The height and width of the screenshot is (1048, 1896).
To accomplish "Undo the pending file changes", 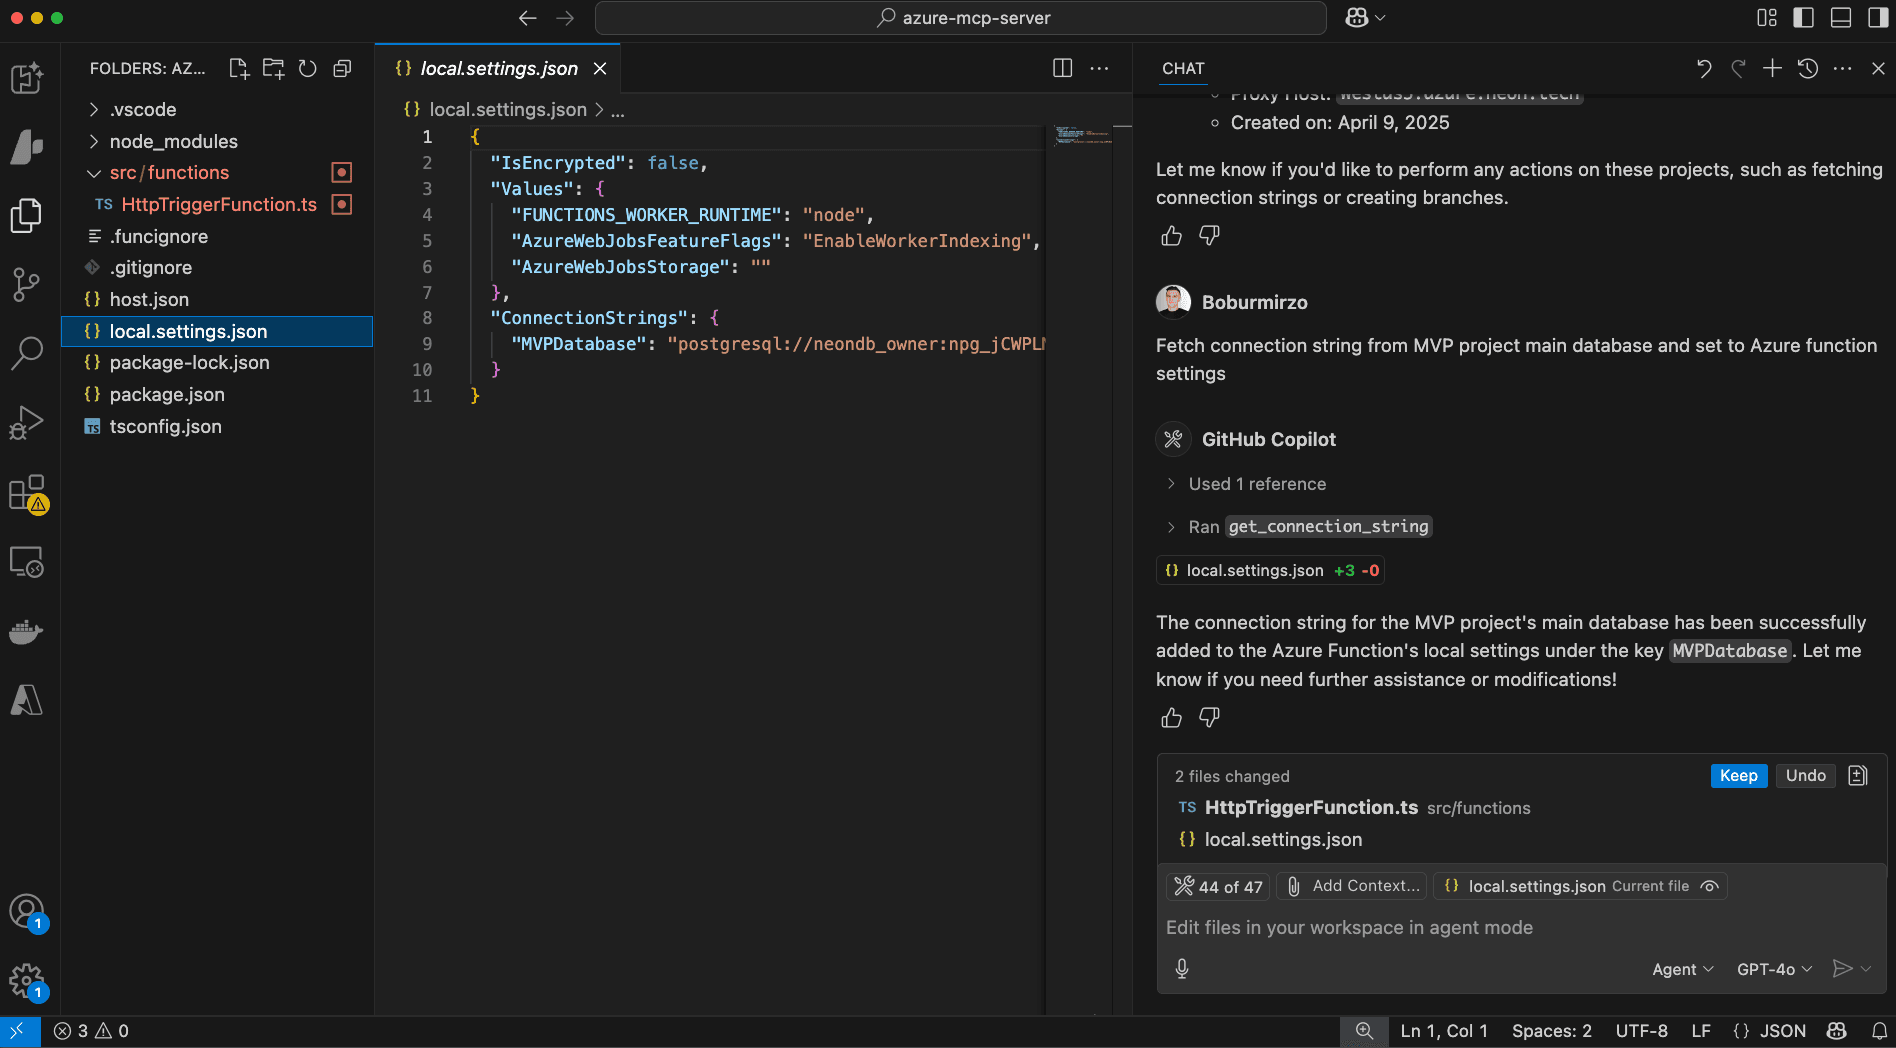I will 1805,775.
